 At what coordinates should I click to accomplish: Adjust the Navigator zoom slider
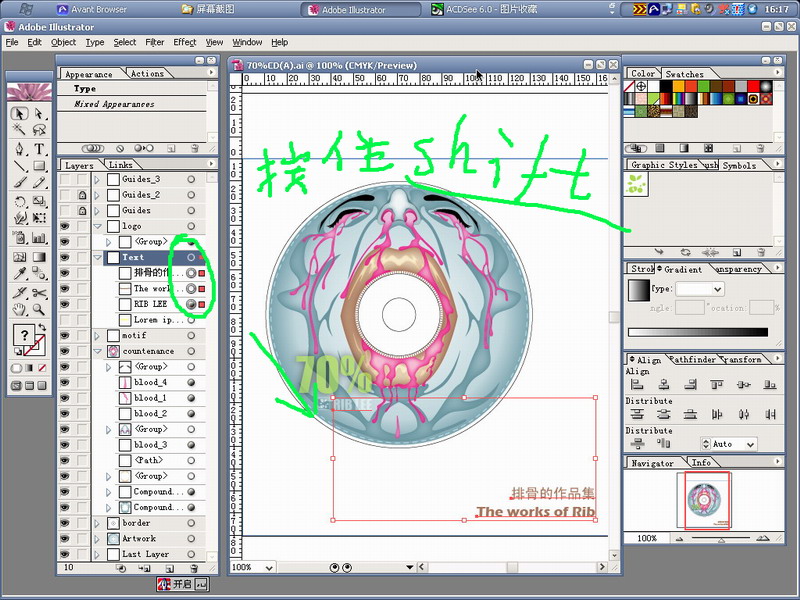(x=721, y=539)
